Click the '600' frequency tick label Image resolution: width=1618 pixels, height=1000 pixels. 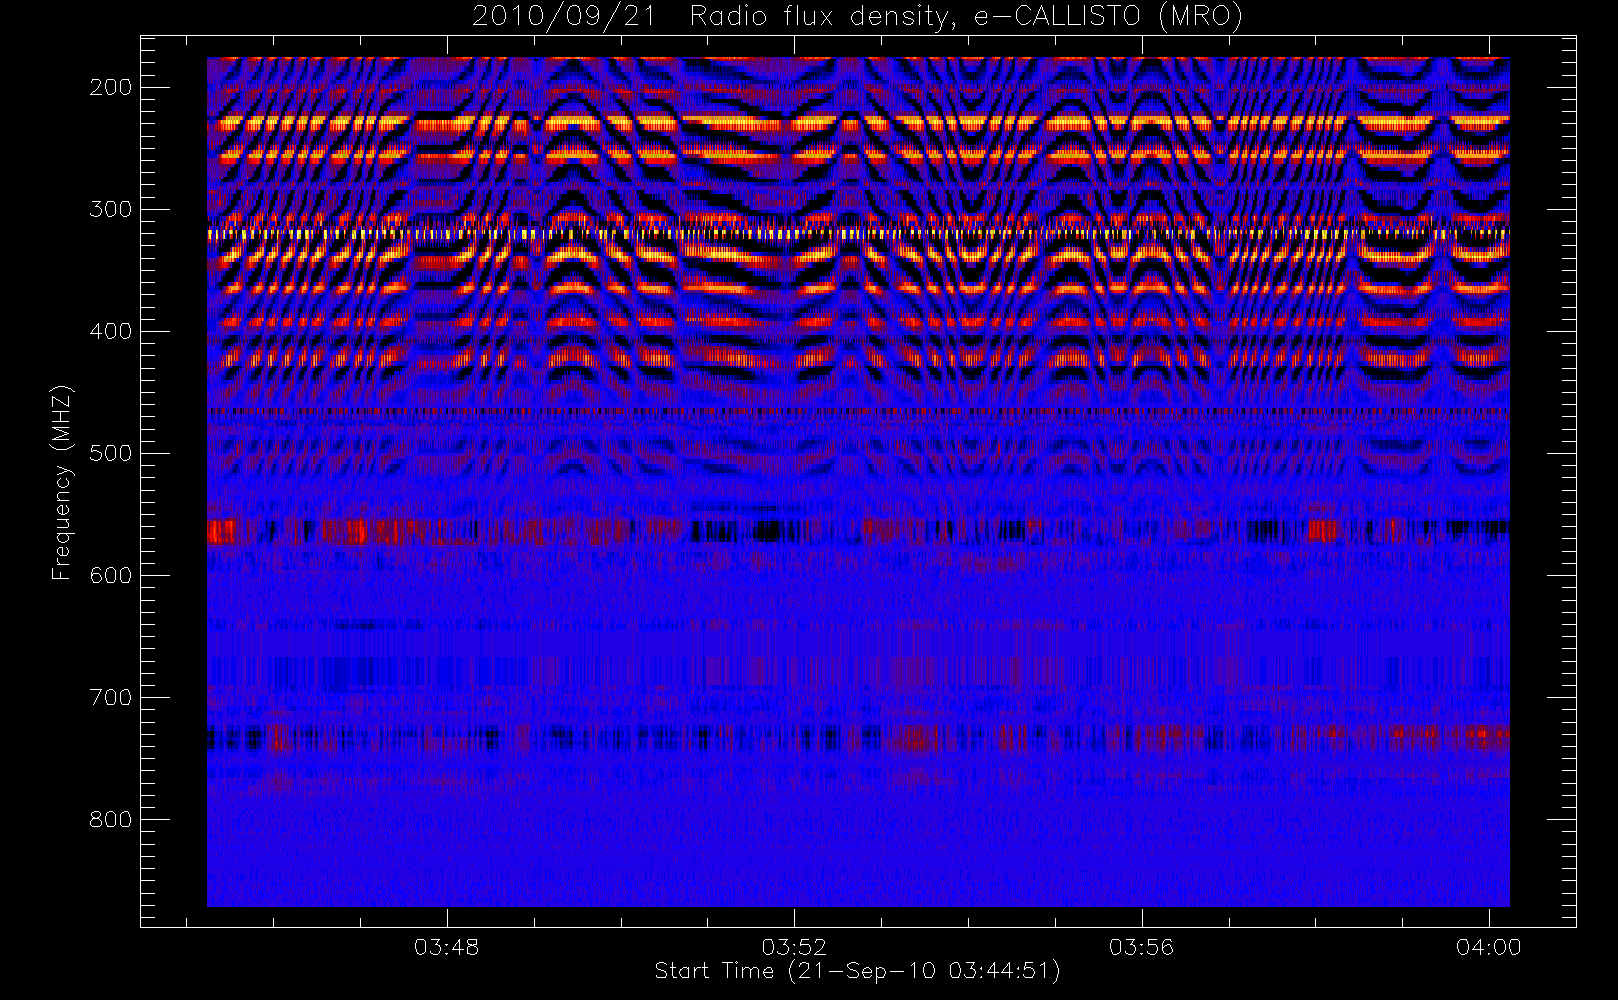pos(110,575)
